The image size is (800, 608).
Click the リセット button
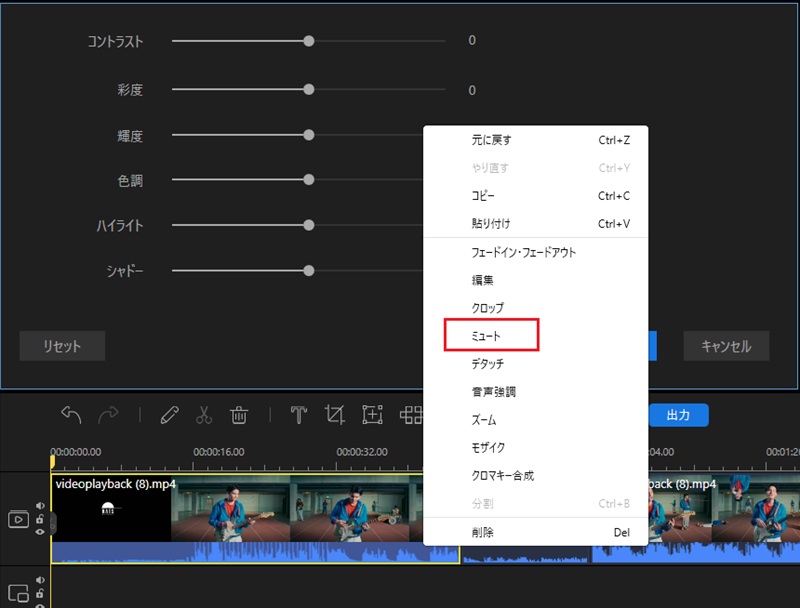coord(62,346)
